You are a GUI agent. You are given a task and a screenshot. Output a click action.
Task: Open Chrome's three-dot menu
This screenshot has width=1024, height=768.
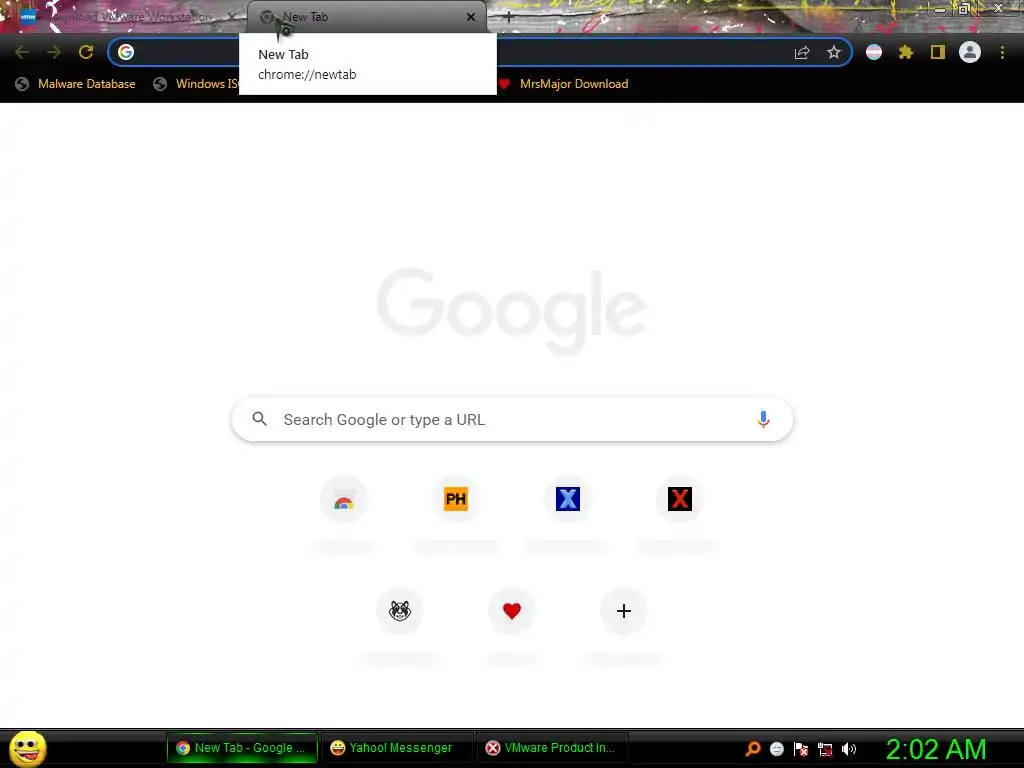[x=1002, y=52]
